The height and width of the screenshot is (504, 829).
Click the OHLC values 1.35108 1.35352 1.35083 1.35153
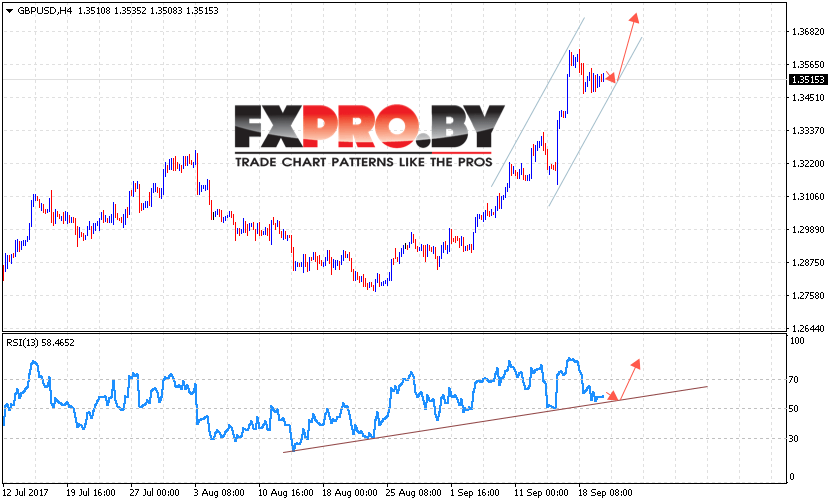pyautogui.click(x=148, y=11)
